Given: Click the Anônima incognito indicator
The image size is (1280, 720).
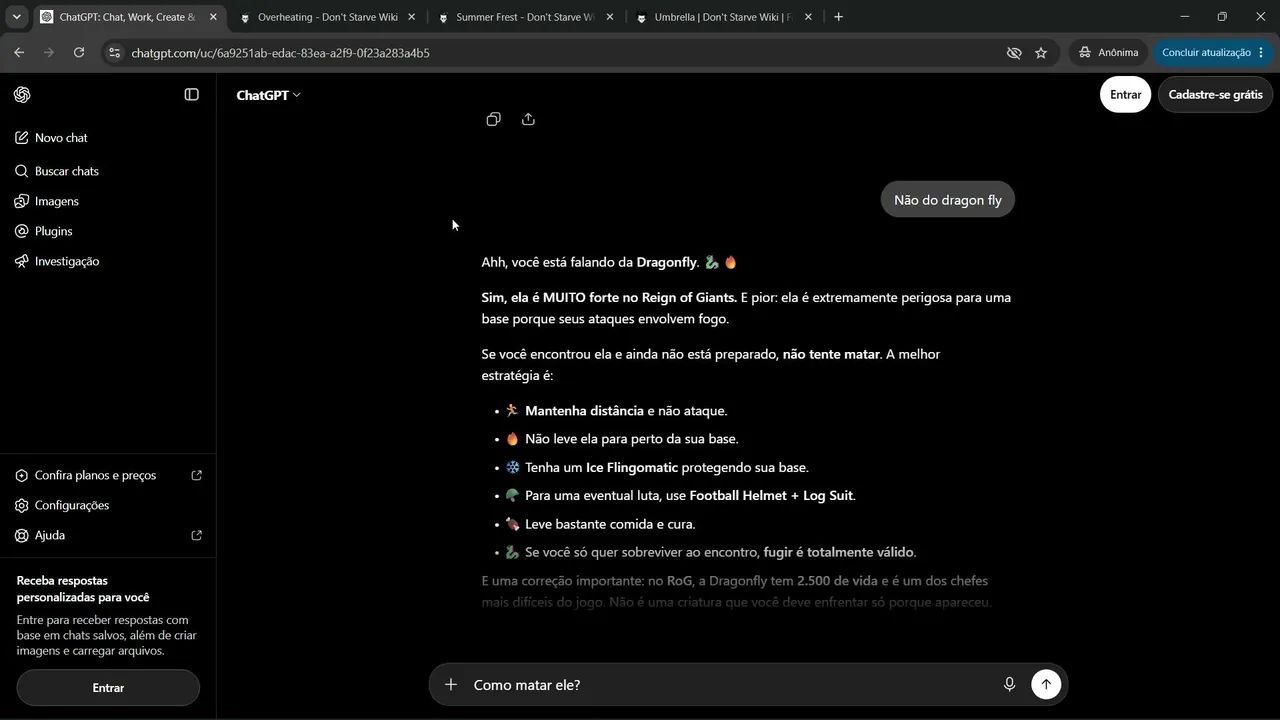Looking at the screenshot, I should tap(1108, 52).
